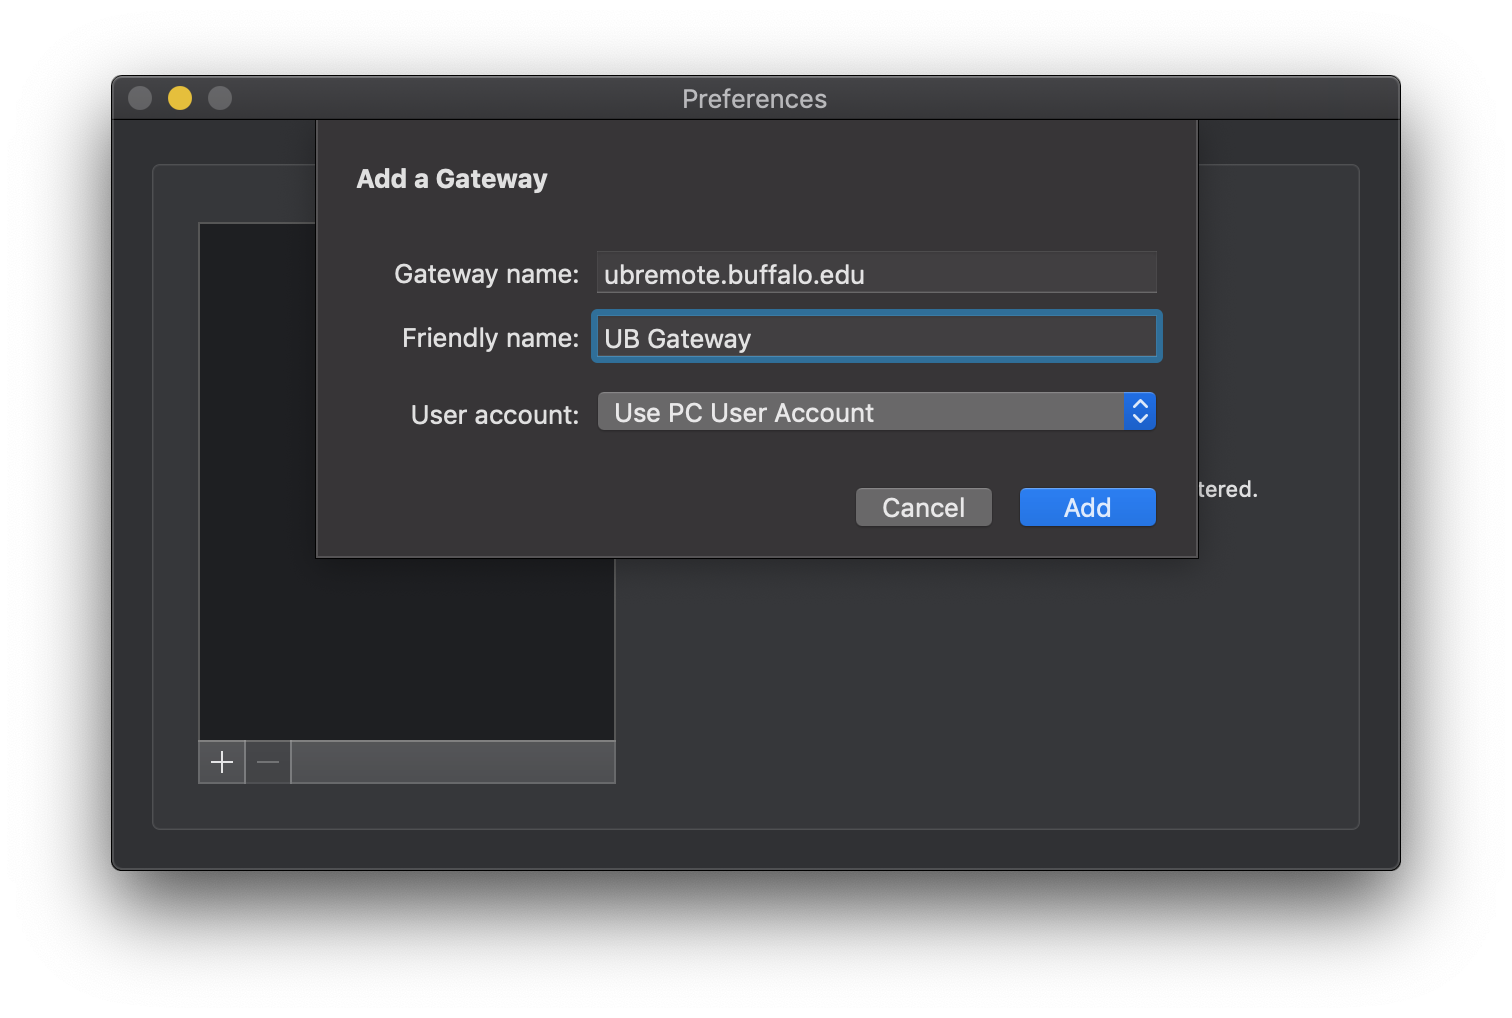Click the Preferences window title
Viewport: 1512px width, 1018px height.
pos(754,99)
